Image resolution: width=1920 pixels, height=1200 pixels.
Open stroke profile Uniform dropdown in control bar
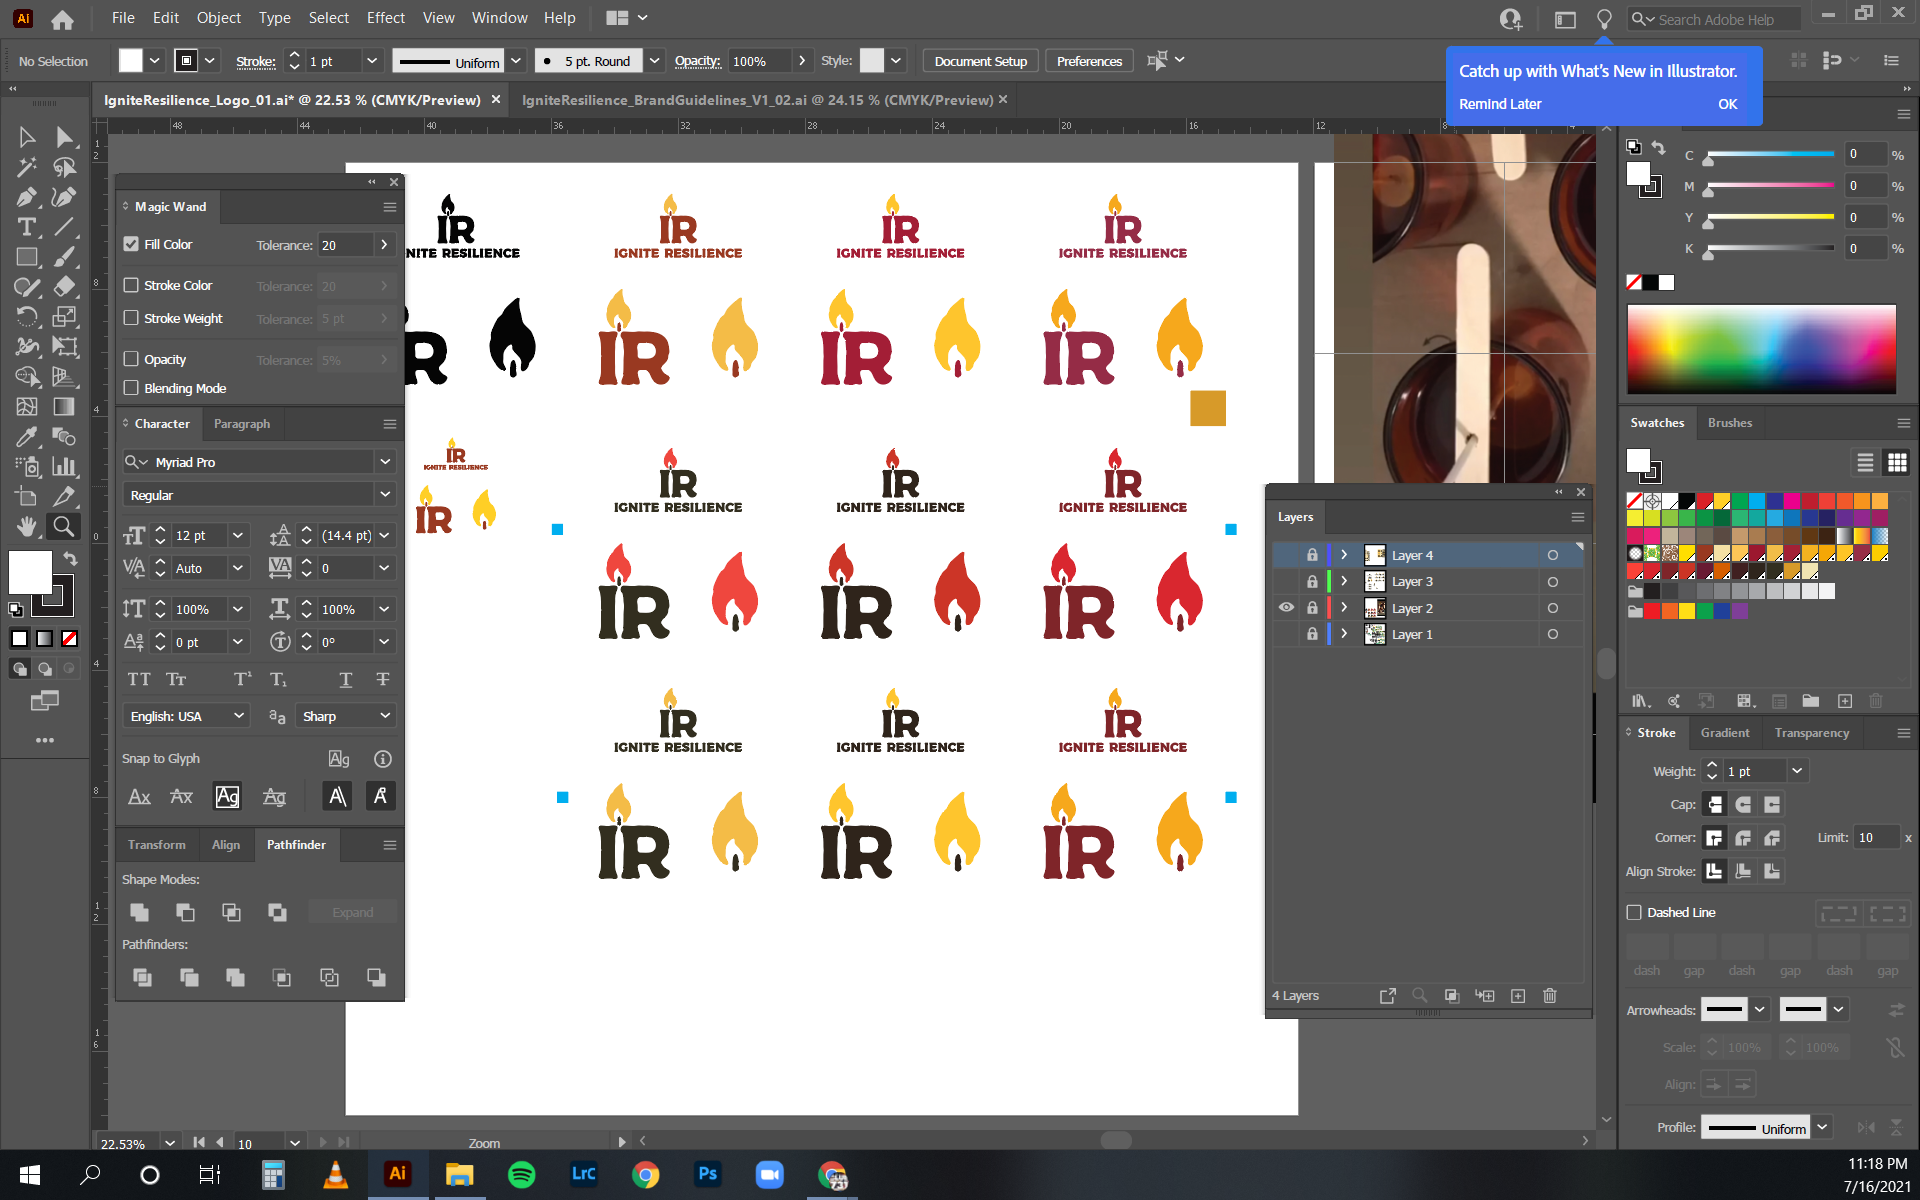click(x=516, y=61)
